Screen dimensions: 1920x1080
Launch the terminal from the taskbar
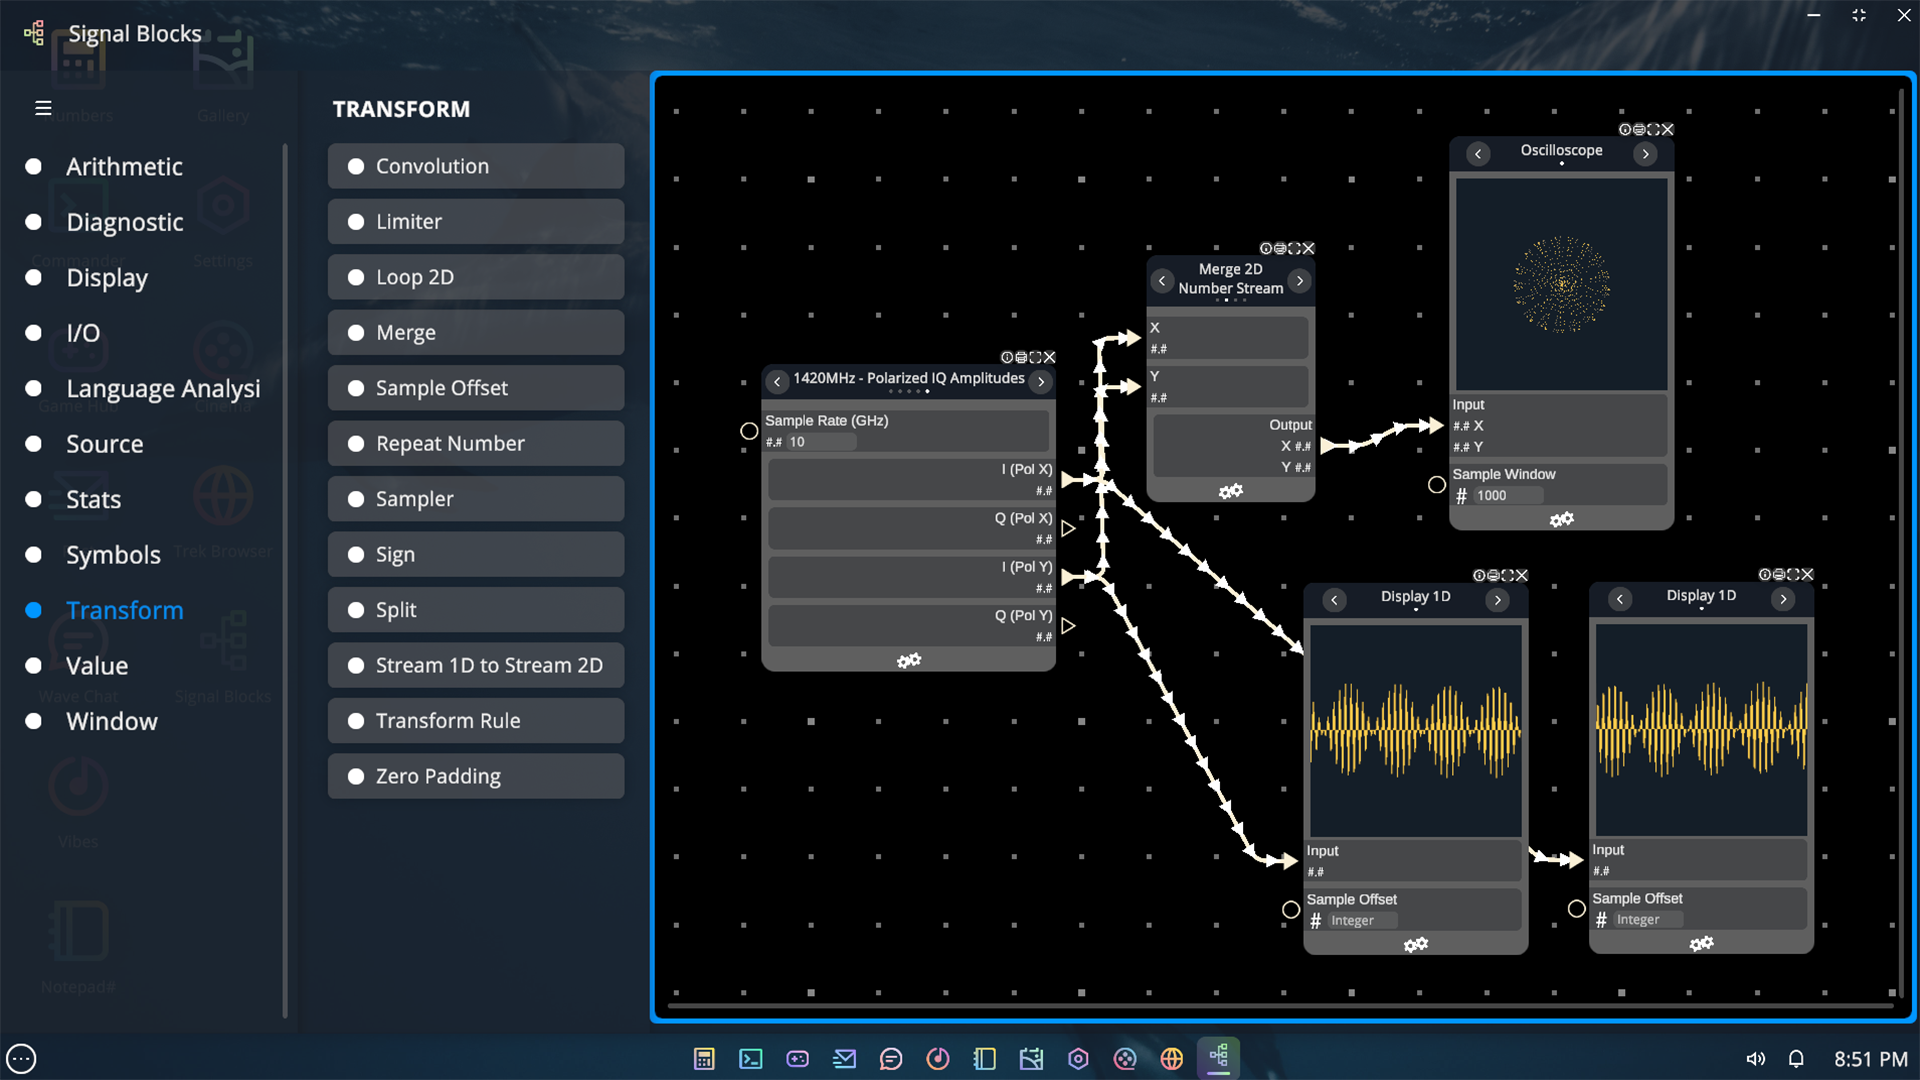pos(751,1058)
